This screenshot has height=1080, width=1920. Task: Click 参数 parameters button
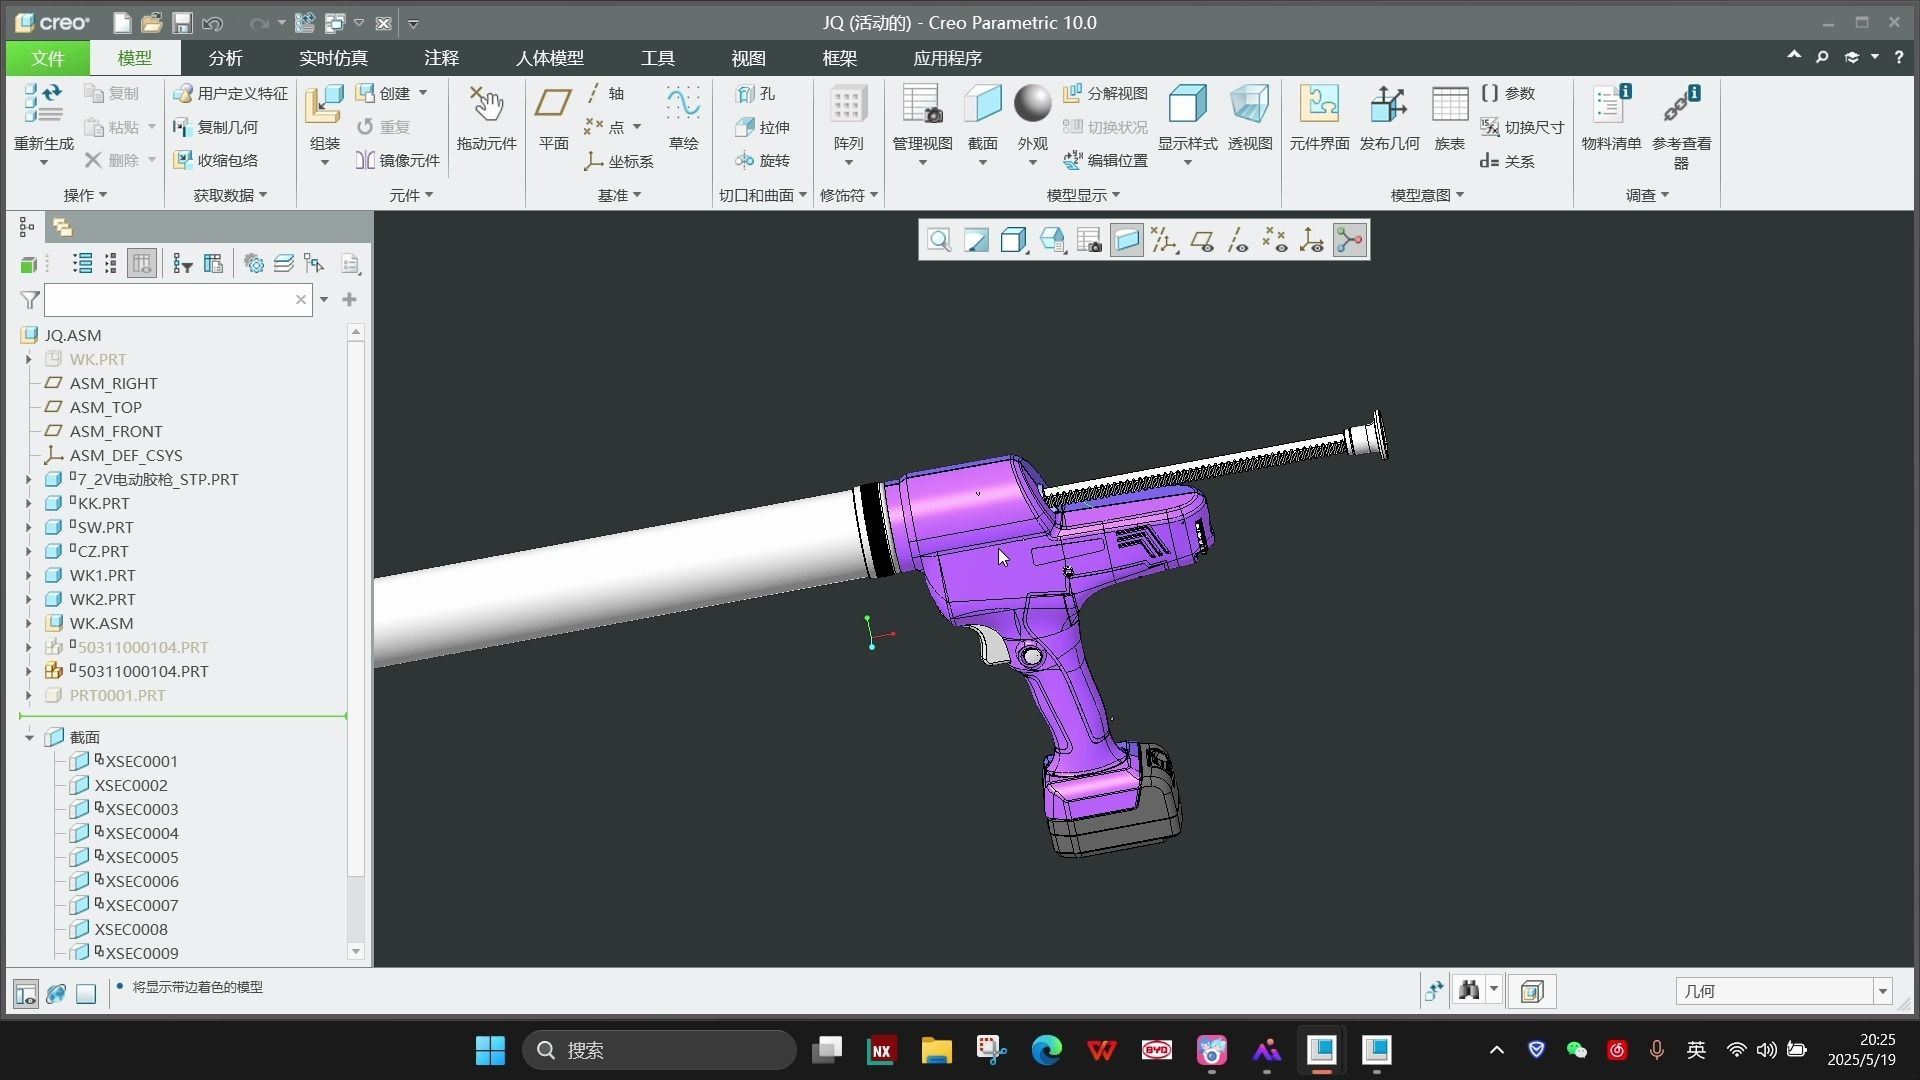click(x=1507, y=93)
